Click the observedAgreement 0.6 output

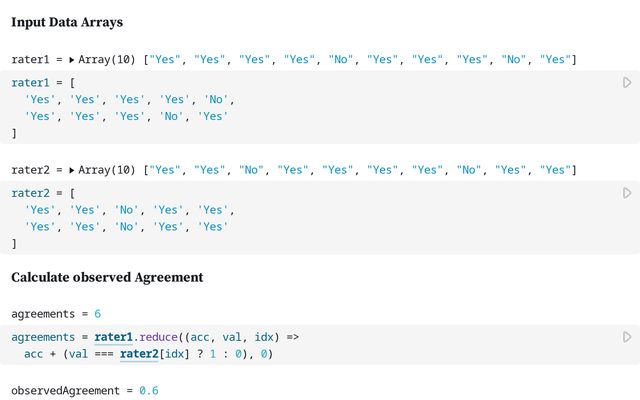pyautogui.click(x=149, y=391)
